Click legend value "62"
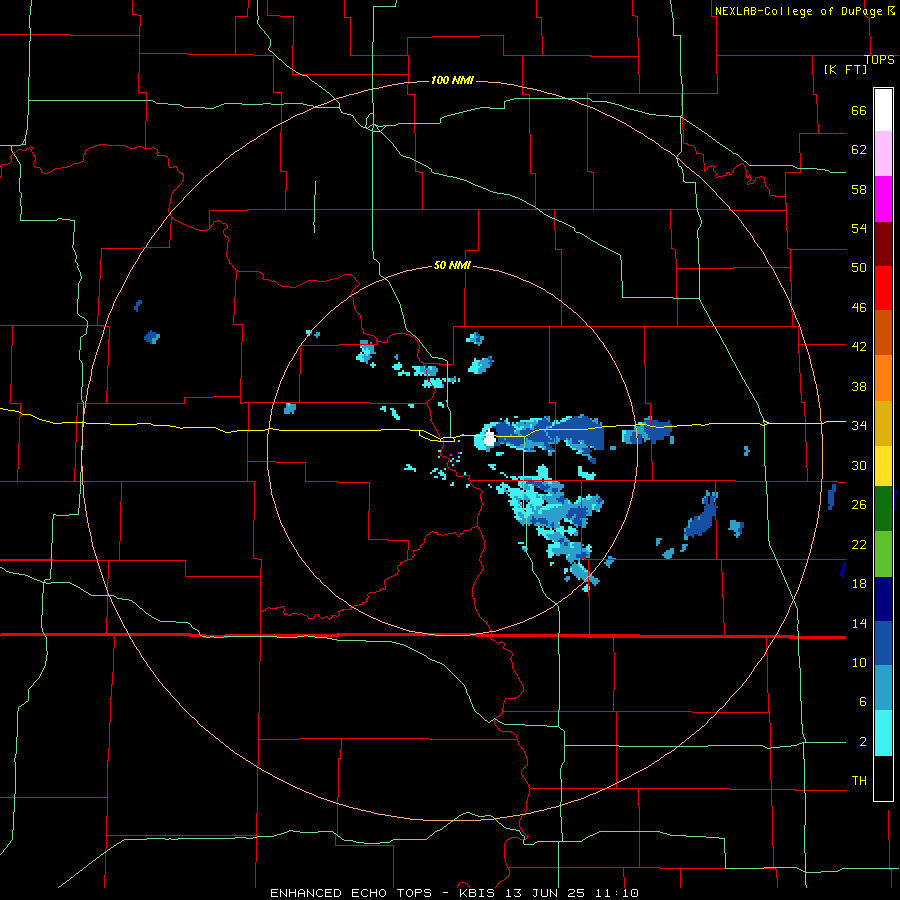Image resolution: width=900 pixels, height=900 pixels. tap(859, 150)
